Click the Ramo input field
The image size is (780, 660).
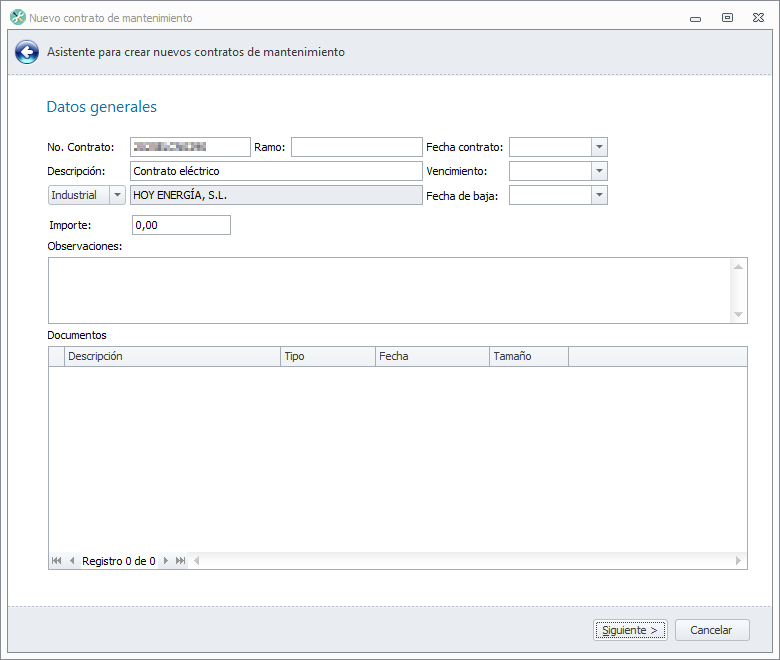(357, 147)
